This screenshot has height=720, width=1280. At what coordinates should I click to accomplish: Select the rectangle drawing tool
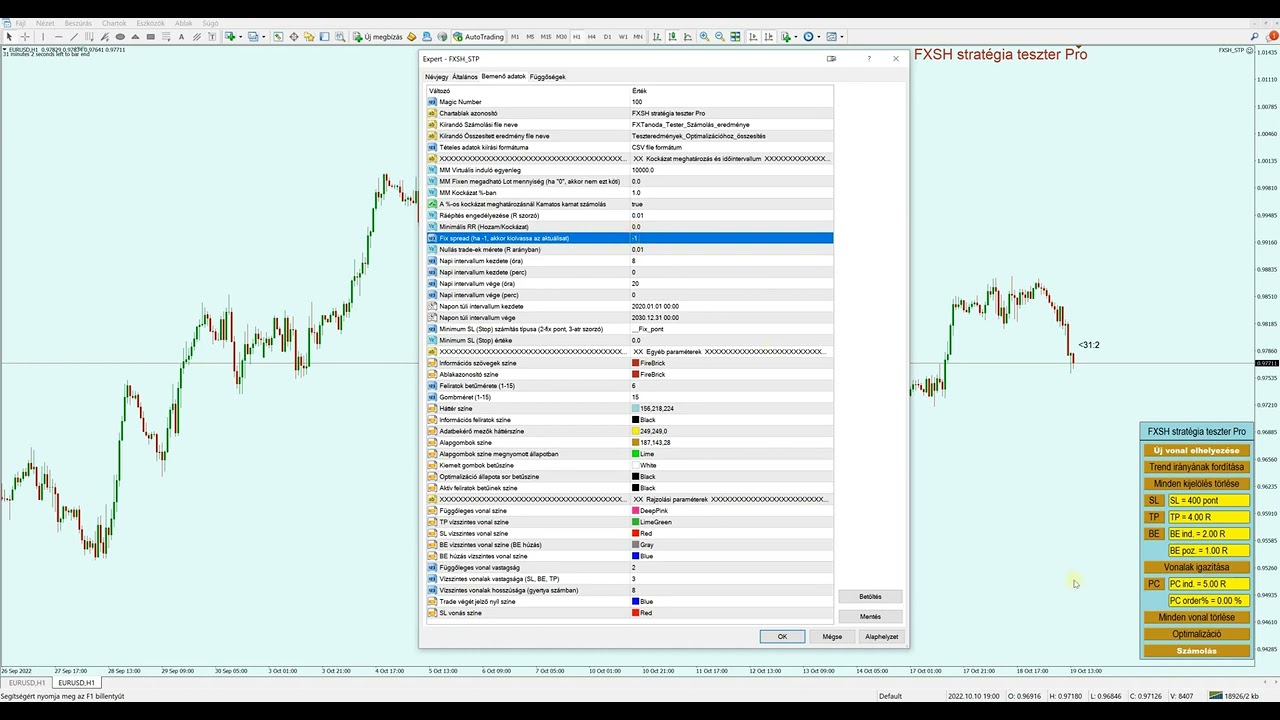(x=151, y=37)
